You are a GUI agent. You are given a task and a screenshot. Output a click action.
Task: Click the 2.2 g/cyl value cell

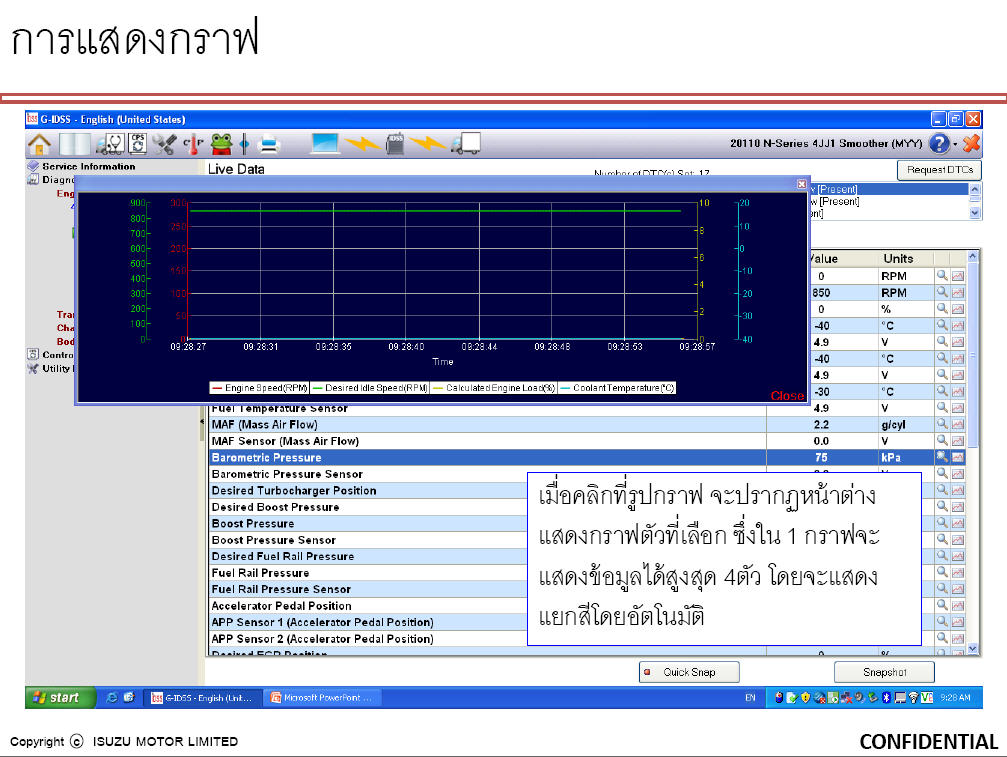point(821,424)
